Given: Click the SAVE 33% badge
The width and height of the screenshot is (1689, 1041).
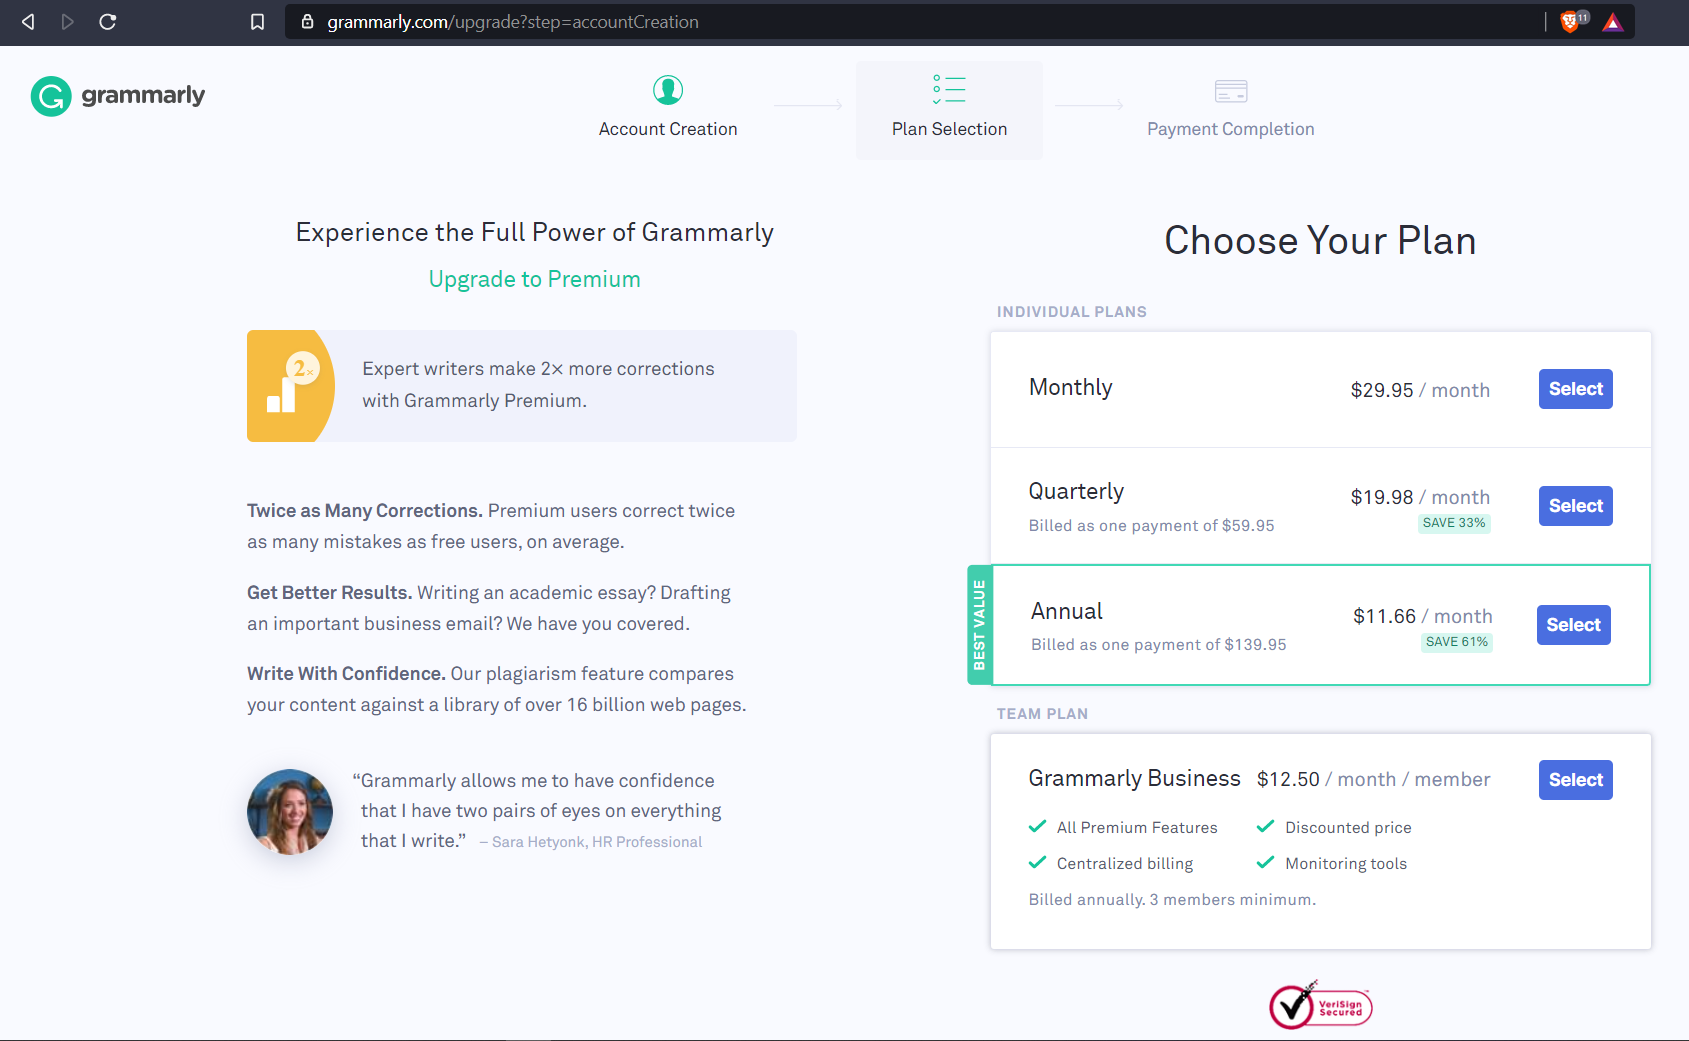Looking at the screenshot, I should [x=1454, y=523].
